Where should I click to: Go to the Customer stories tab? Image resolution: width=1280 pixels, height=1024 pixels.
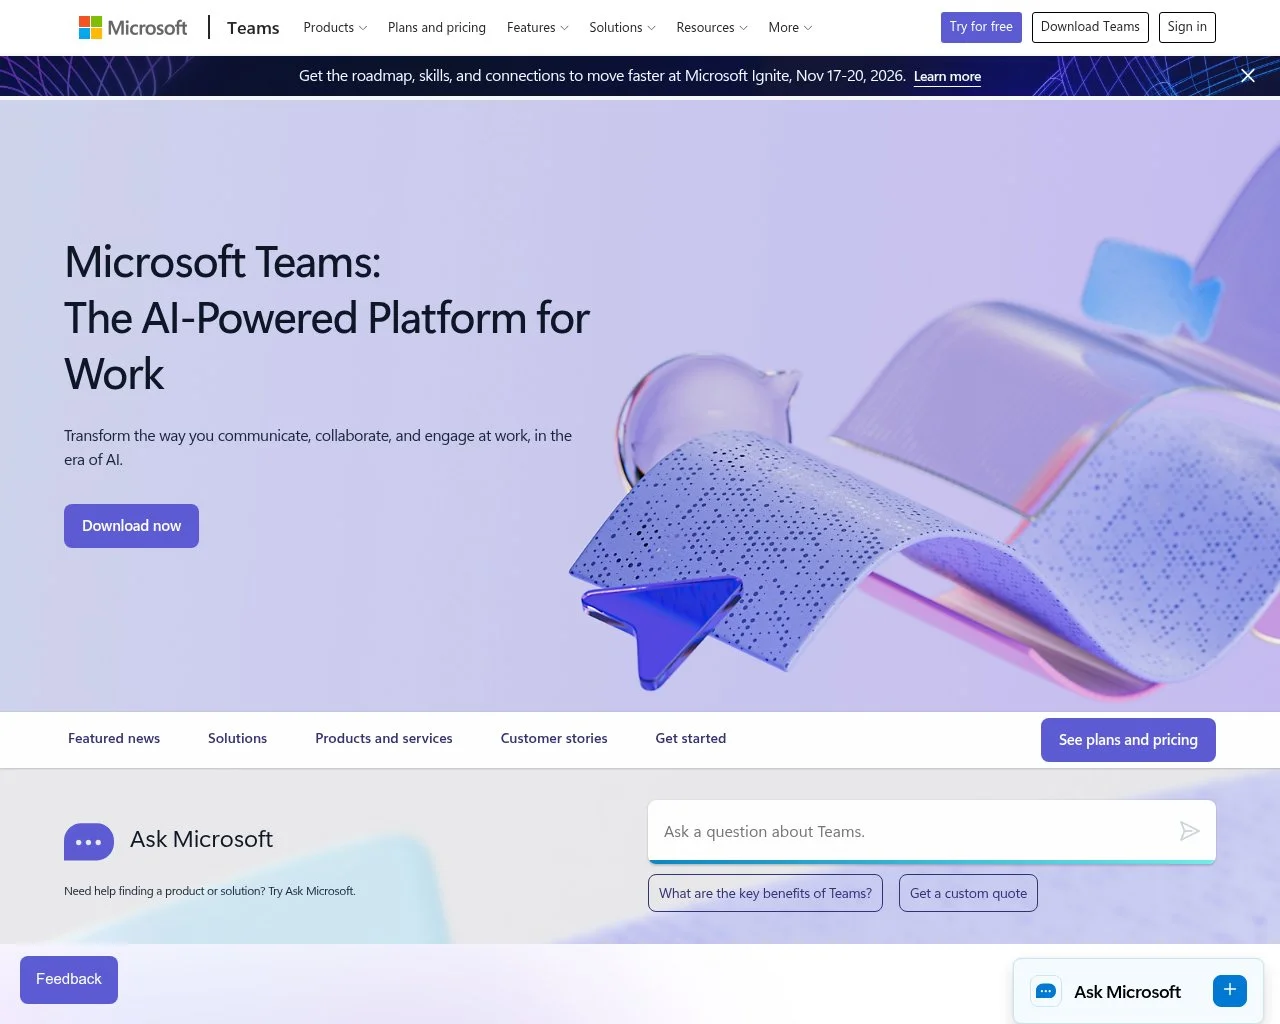tap(554, 739)
